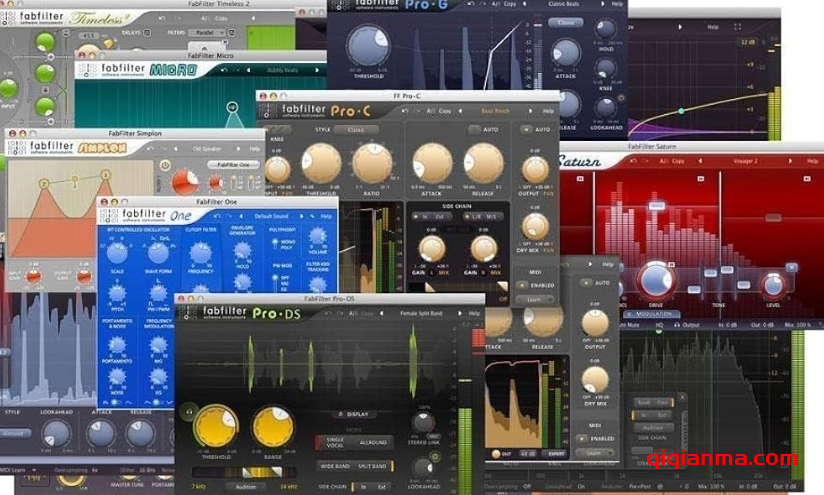Click Audition button in Pro-DS
The width and height of the screenshot is (824, 495).
coord(245,487)
